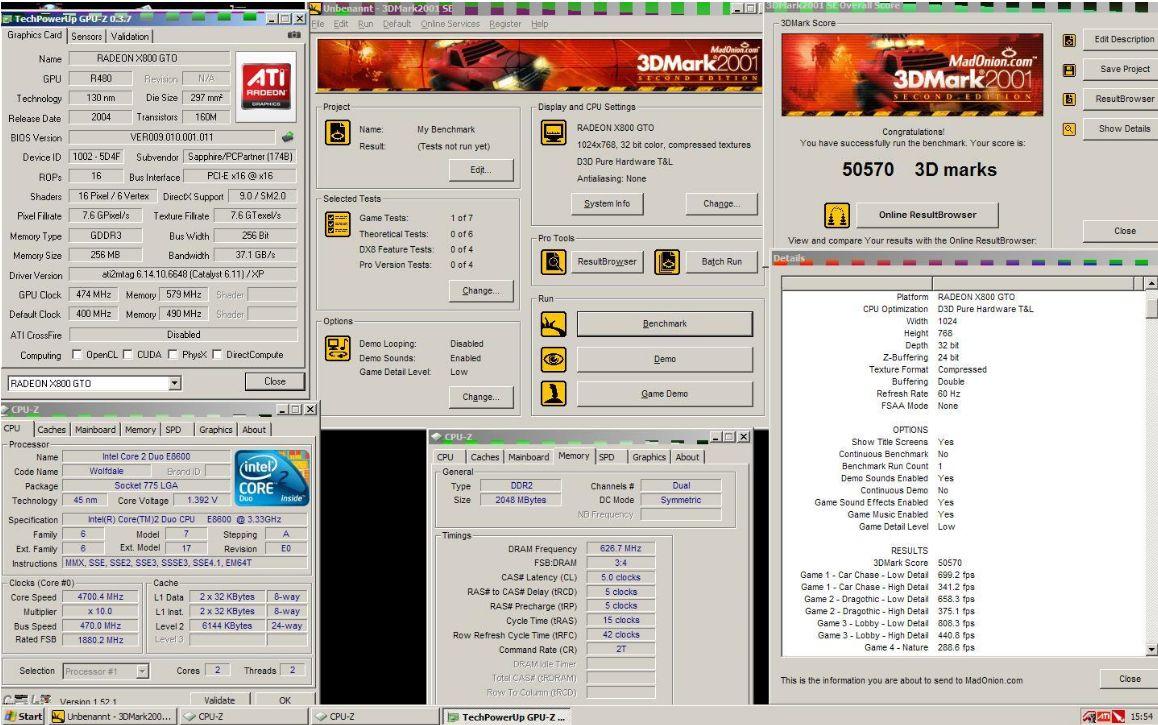This screenshot has height=725, width=1158.
Task: Click the Caches tab in left CPU-Z window
Action: pyautogui.click(x=51, y=430)
